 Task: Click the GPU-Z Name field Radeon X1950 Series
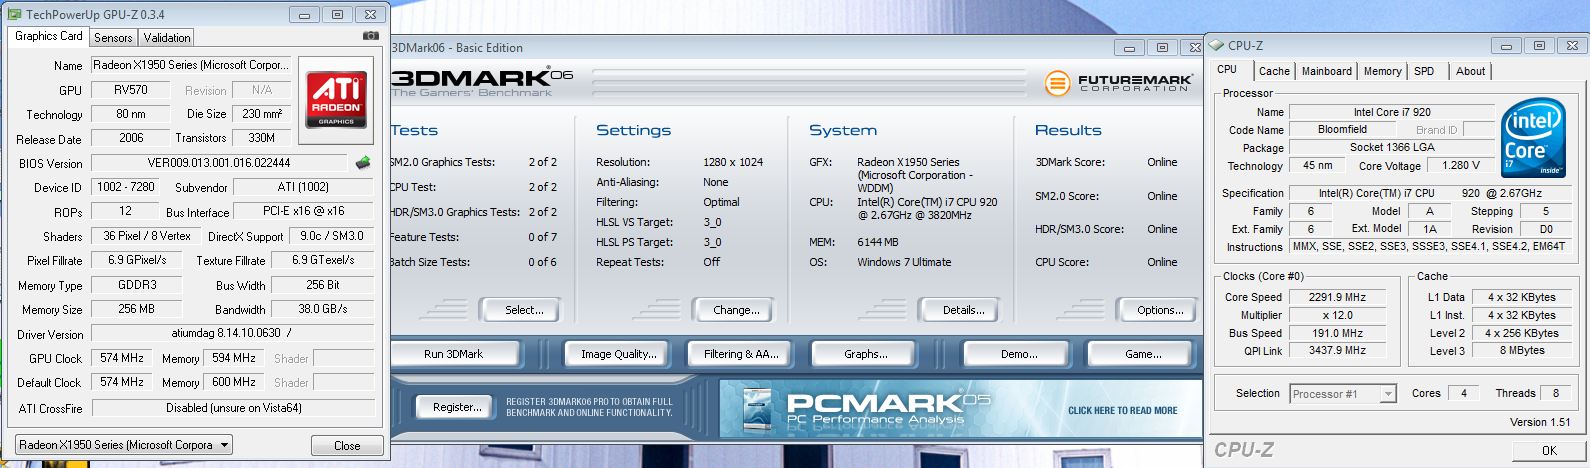click(x=190, y=65)
